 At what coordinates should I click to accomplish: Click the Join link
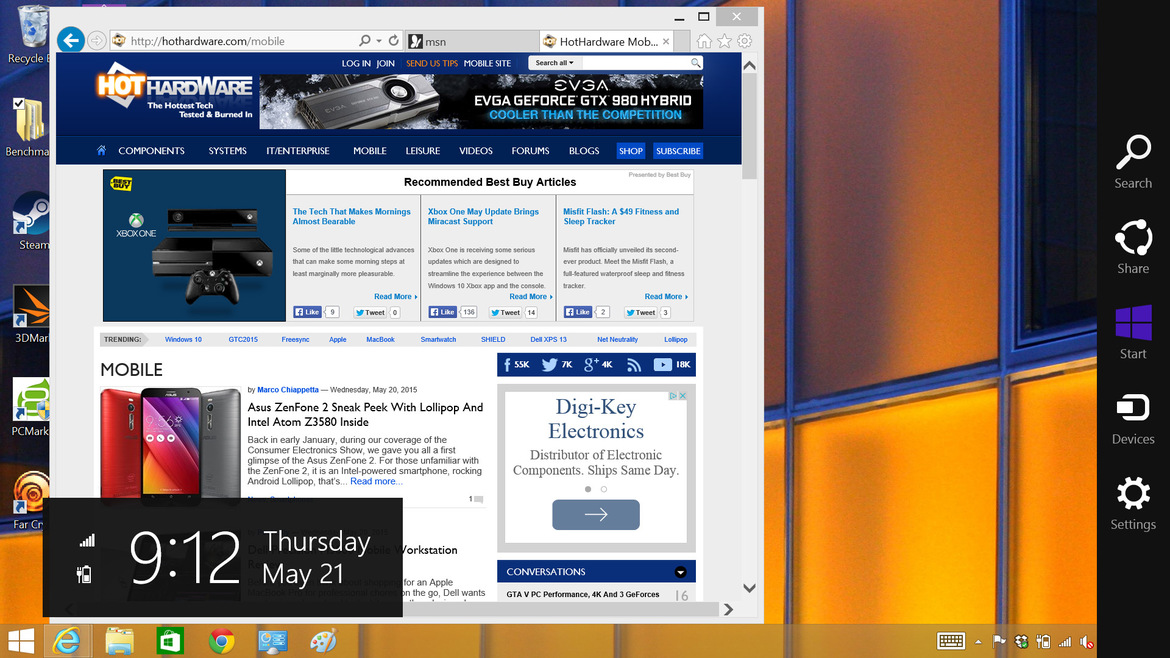click(x=386, y=63)
